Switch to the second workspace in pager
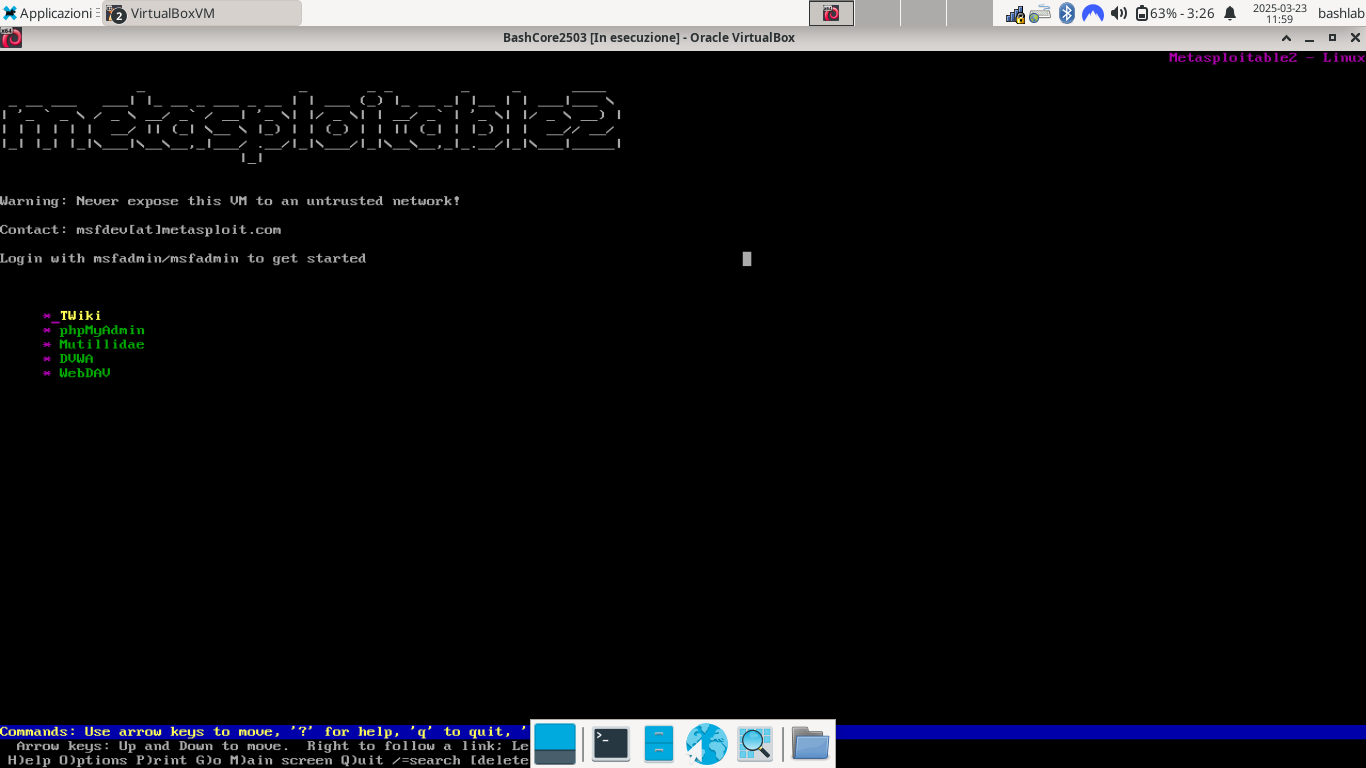 (877, 13)
